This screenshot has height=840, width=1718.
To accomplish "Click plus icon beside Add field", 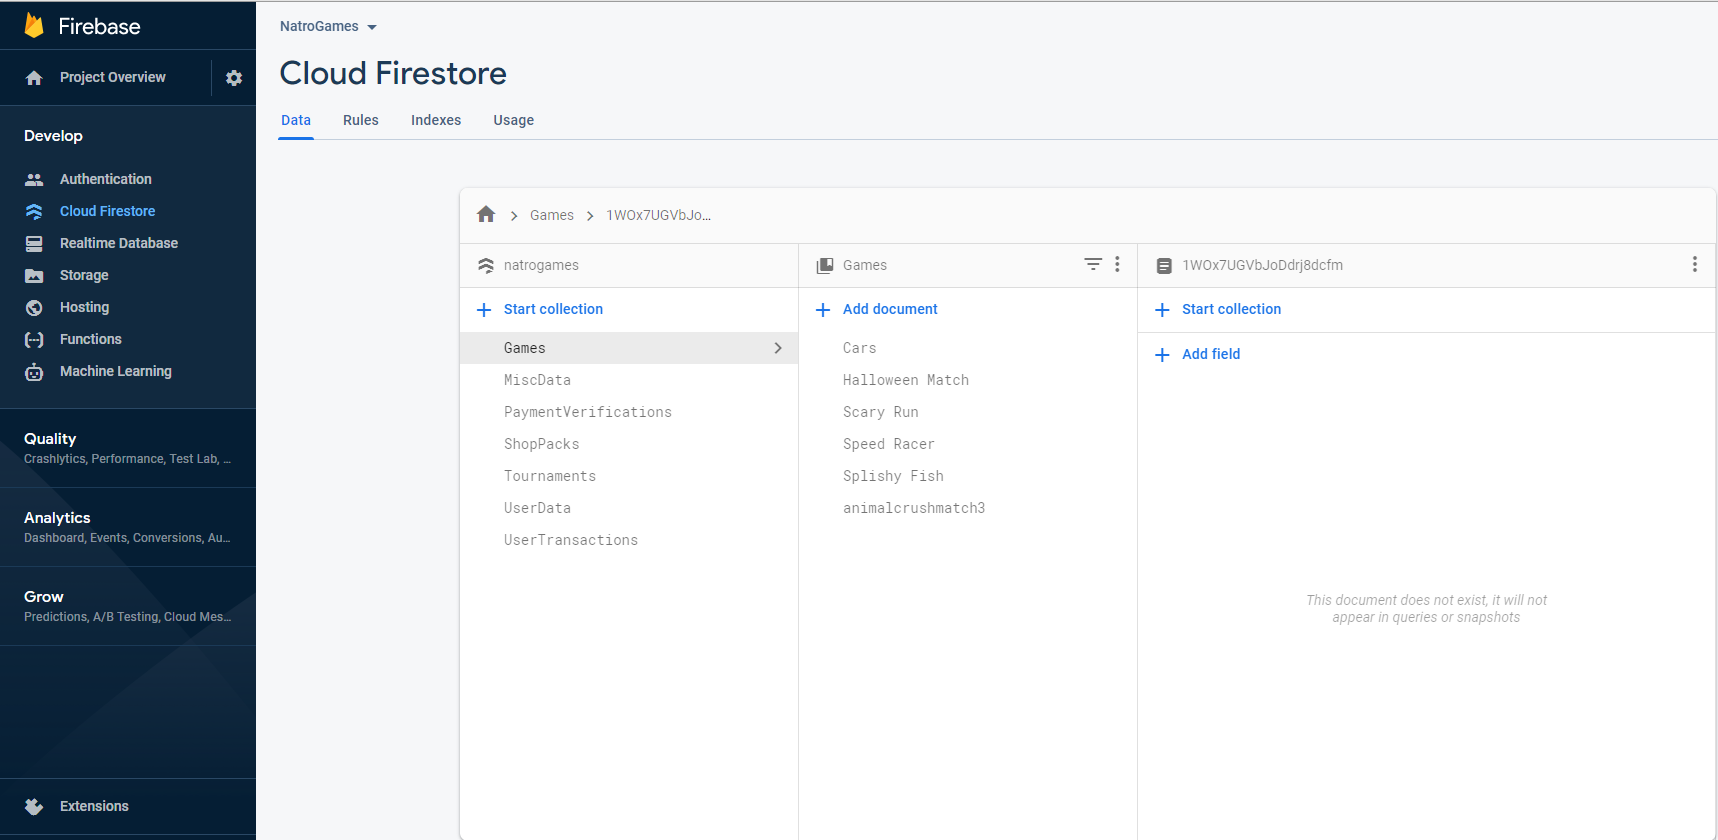I will pyautogui.click(x=1162, y=355).
